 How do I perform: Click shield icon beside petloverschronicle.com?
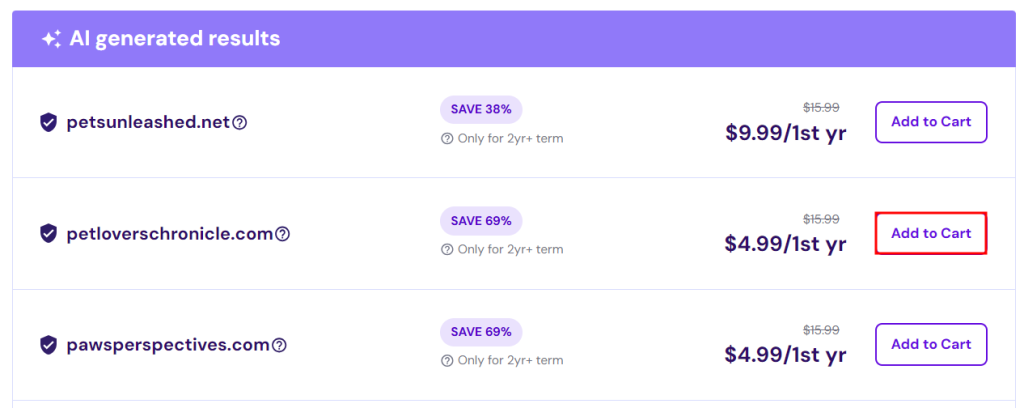point(48,233)
